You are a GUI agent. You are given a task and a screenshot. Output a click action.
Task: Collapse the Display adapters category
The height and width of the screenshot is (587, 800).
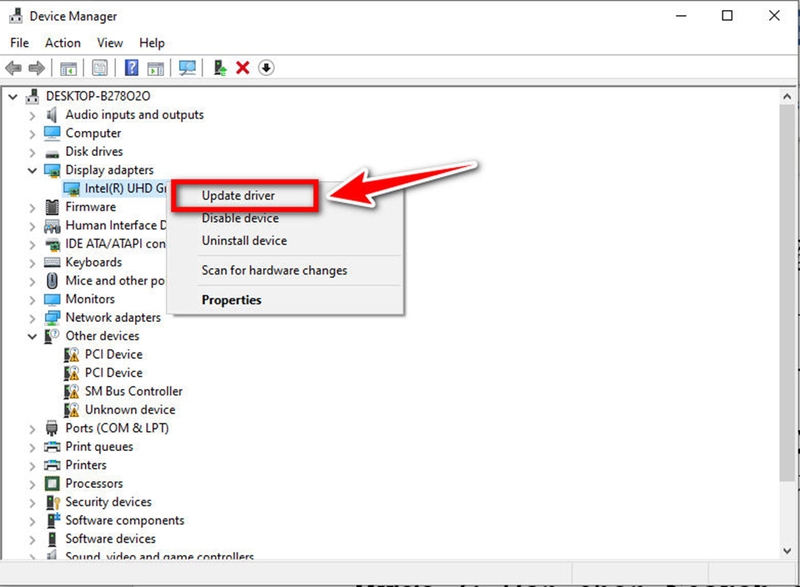(x=31, y=170)
